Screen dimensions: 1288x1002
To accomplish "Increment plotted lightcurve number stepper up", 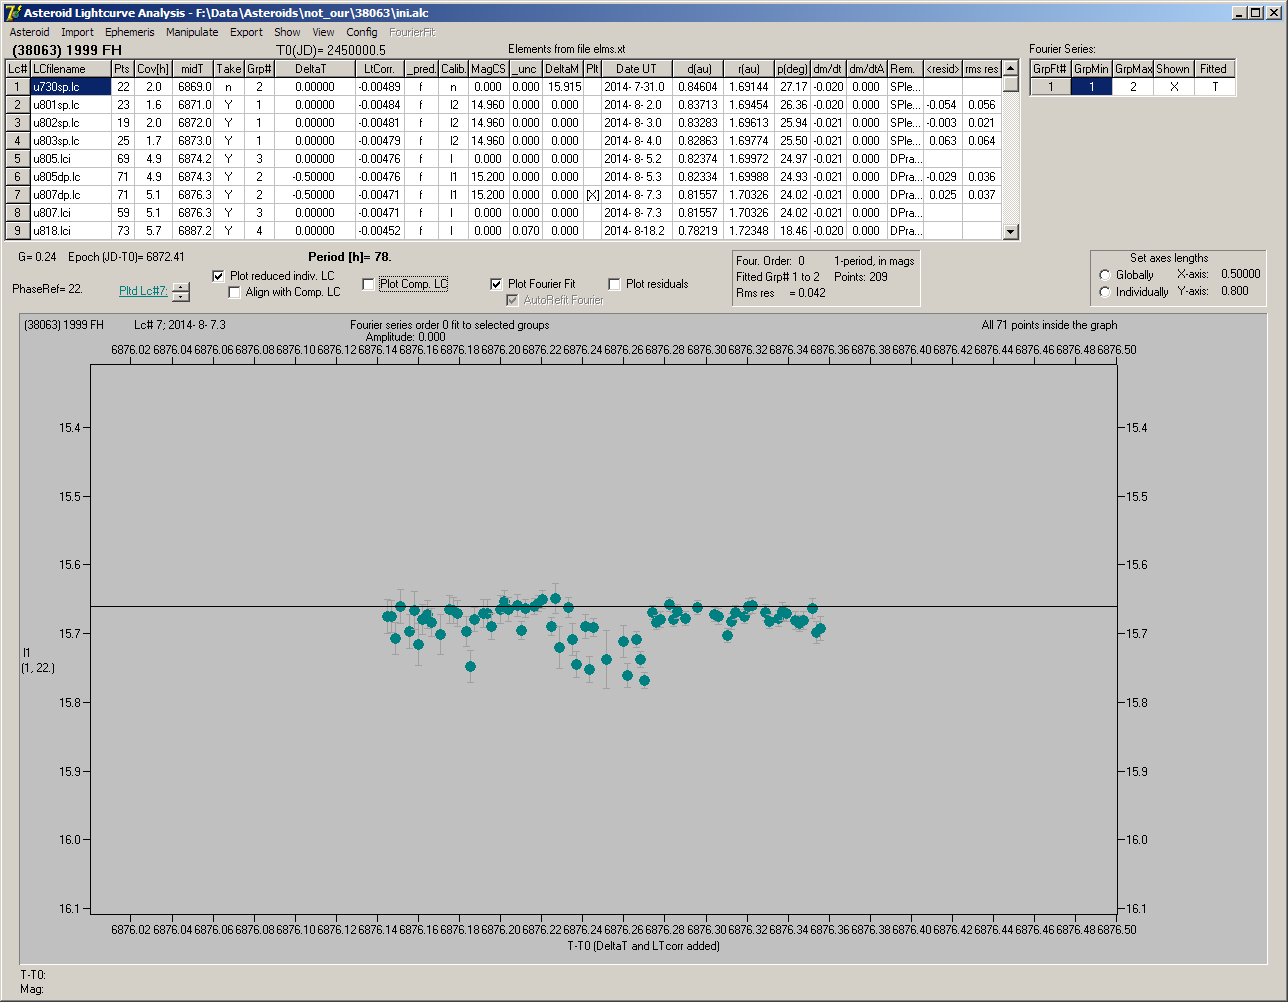I will coord(180,287).
